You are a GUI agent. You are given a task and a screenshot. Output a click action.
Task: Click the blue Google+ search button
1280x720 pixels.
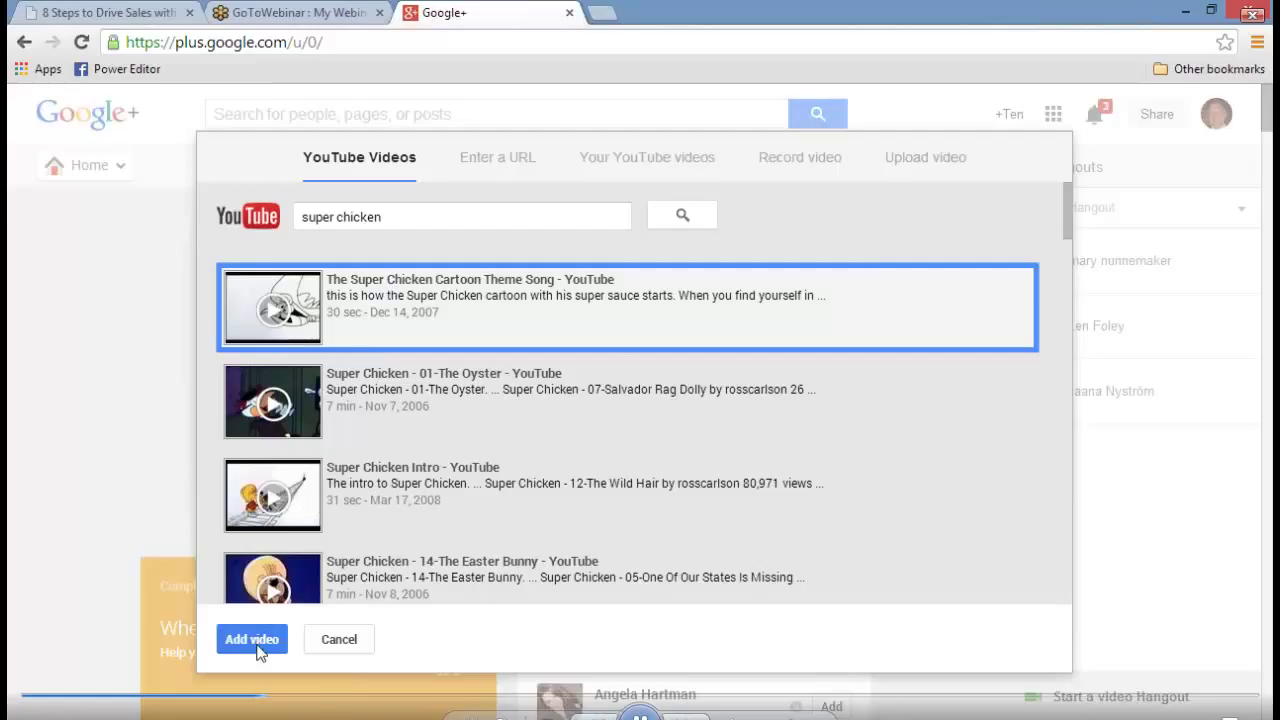817,114
